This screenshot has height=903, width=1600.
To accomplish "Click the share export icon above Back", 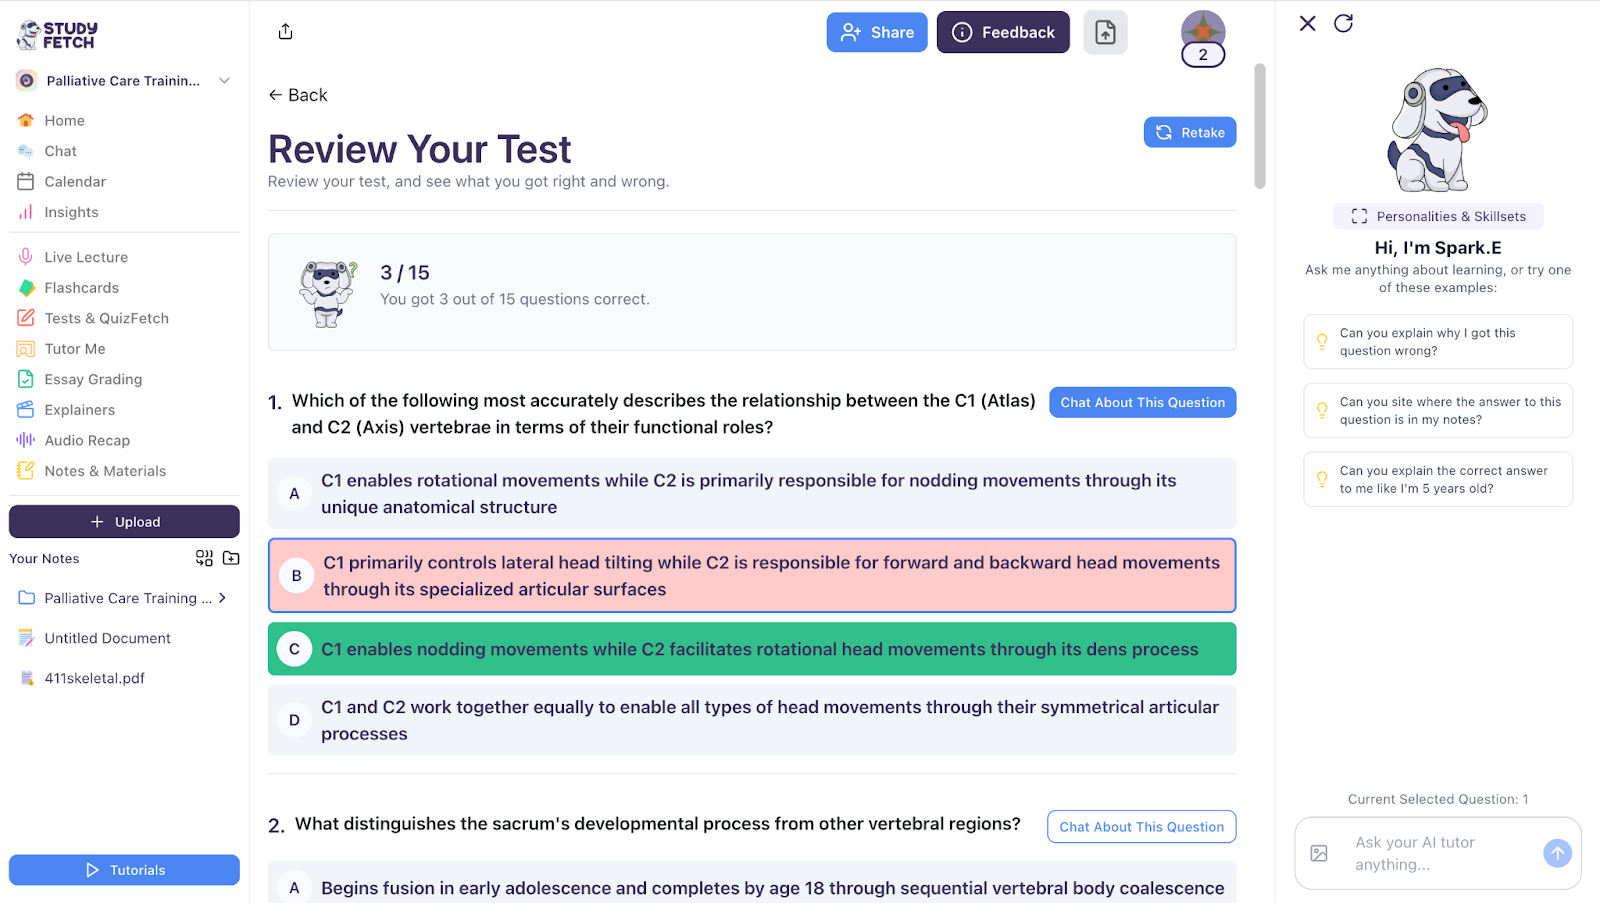I will 284,31.
